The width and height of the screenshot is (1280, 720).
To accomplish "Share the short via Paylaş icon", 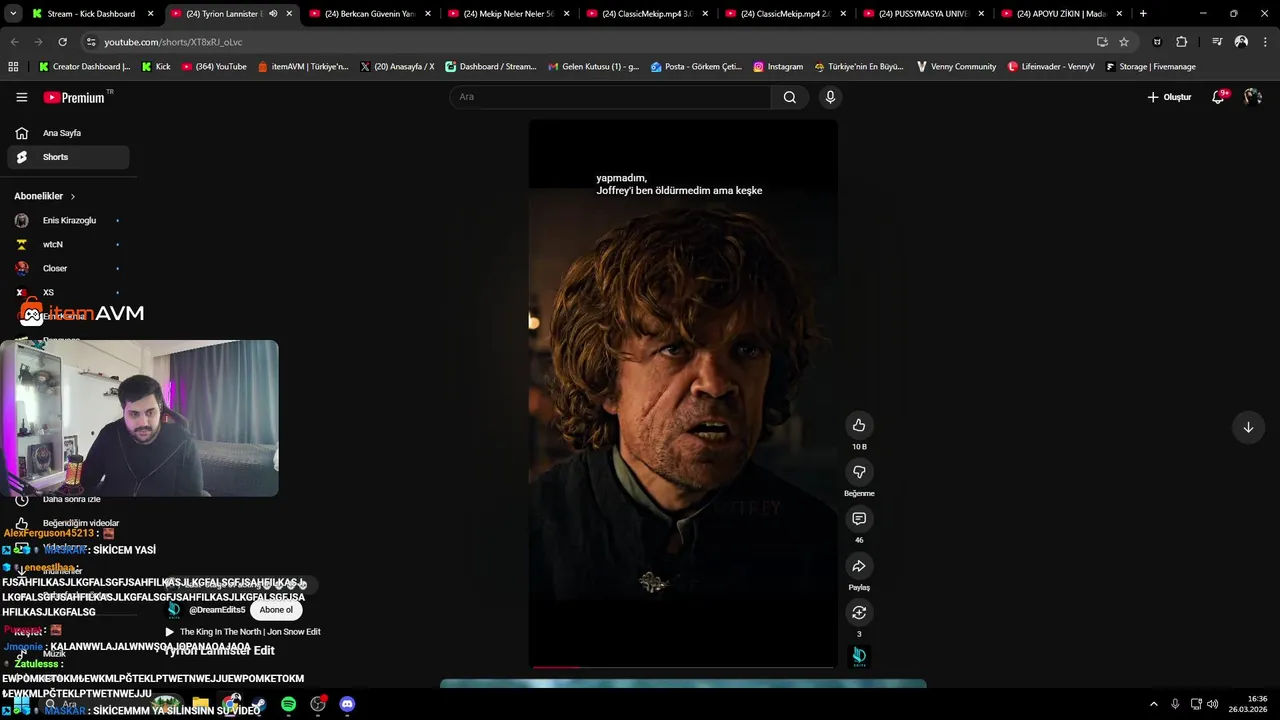I will (x=858, y=566).
